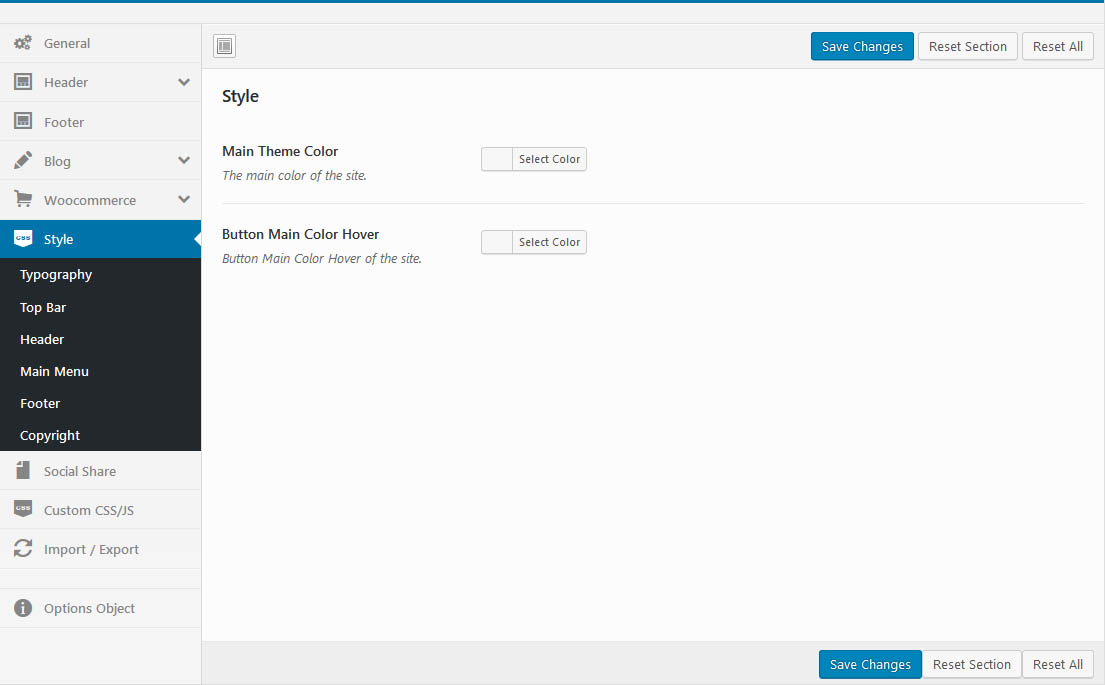Click the Social Share page icon
This screenshot has width=1105, height=685.
coord(22,470)
